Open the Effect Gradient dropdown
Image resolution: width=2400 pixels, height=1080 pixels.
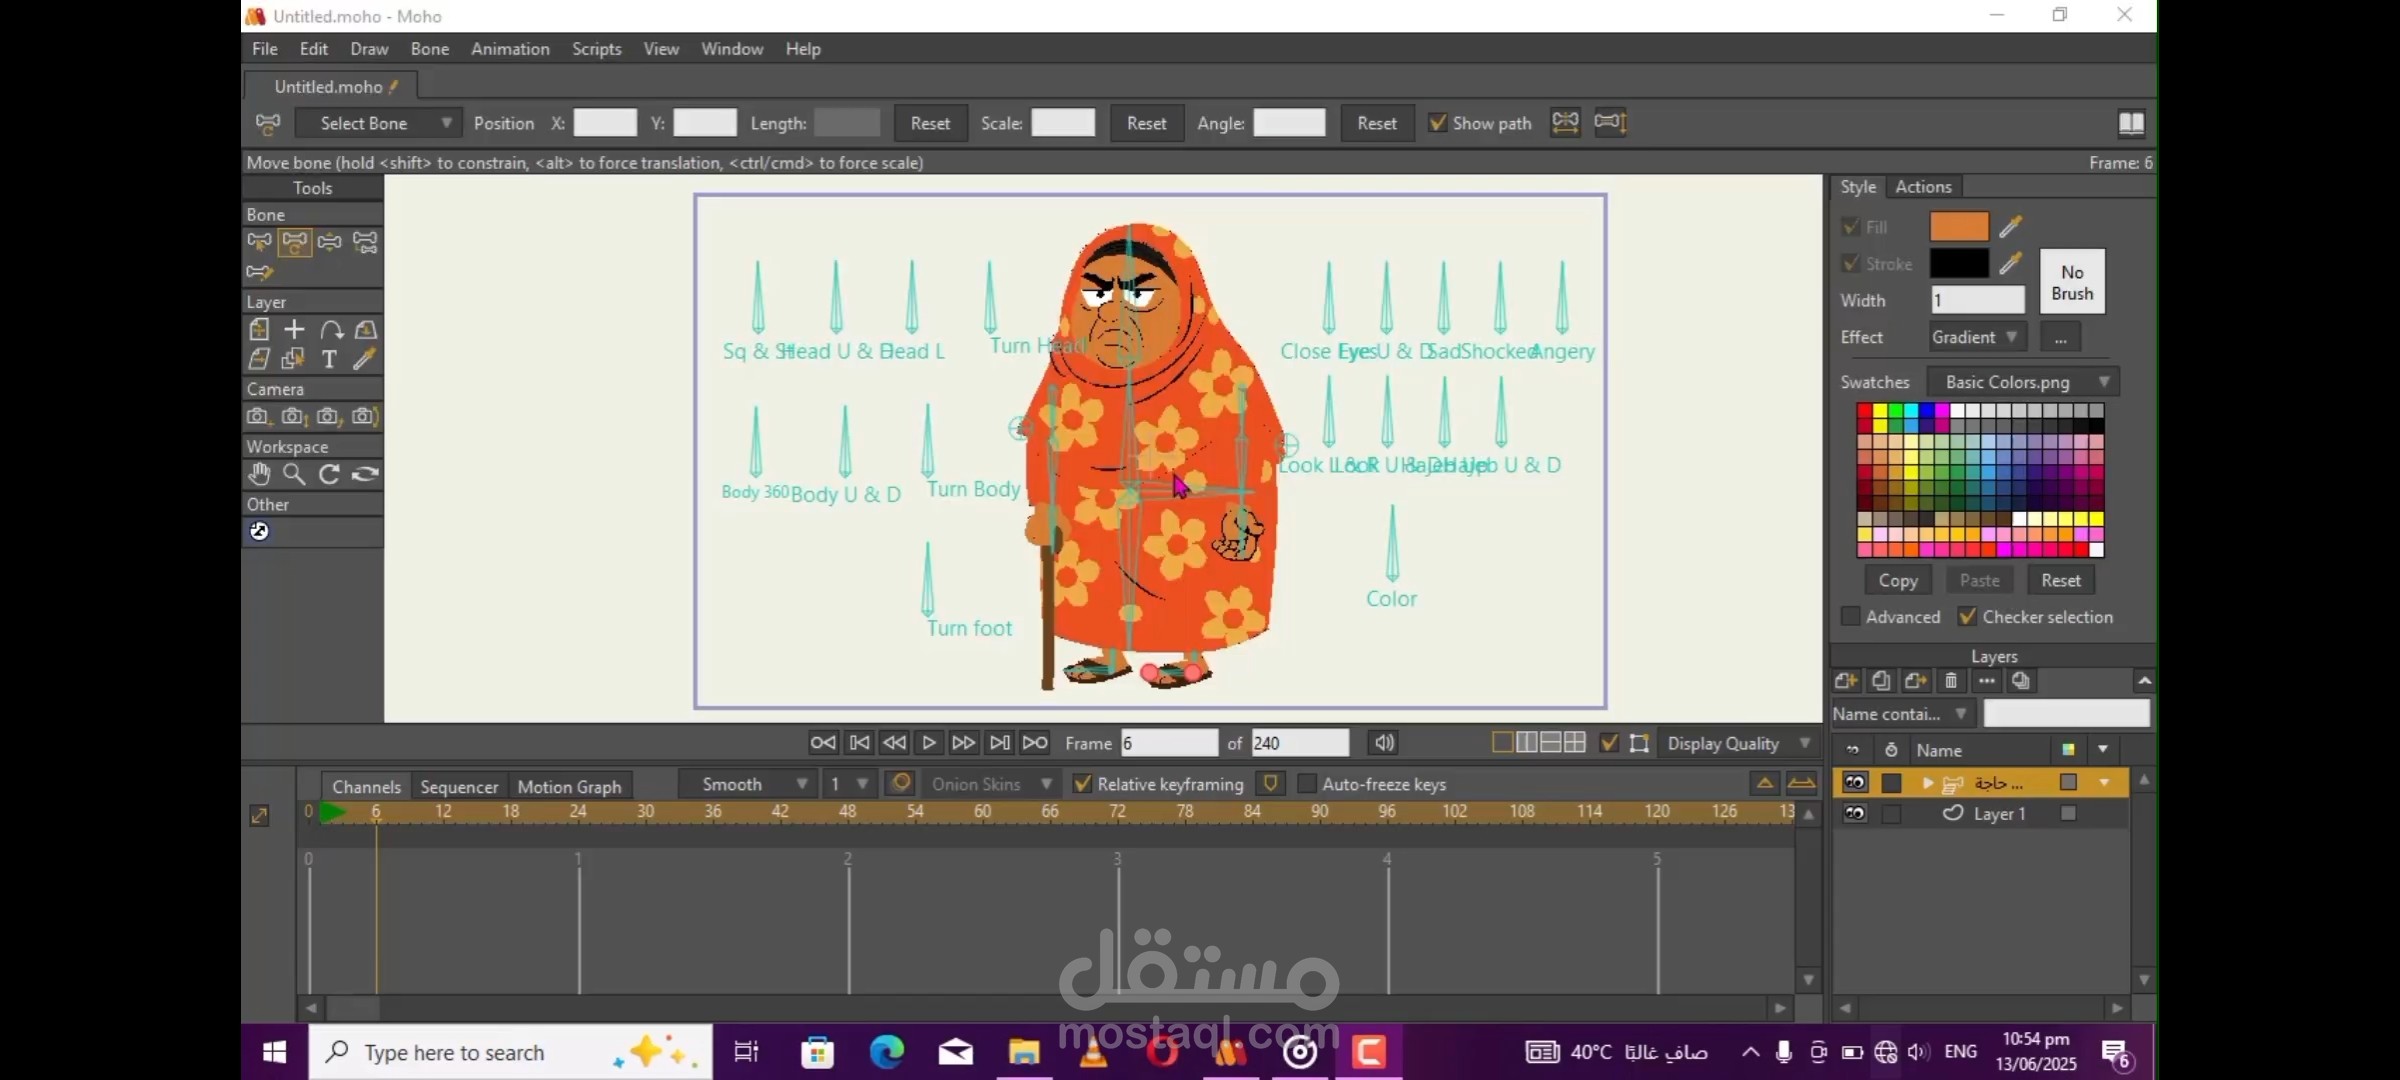1977,337
